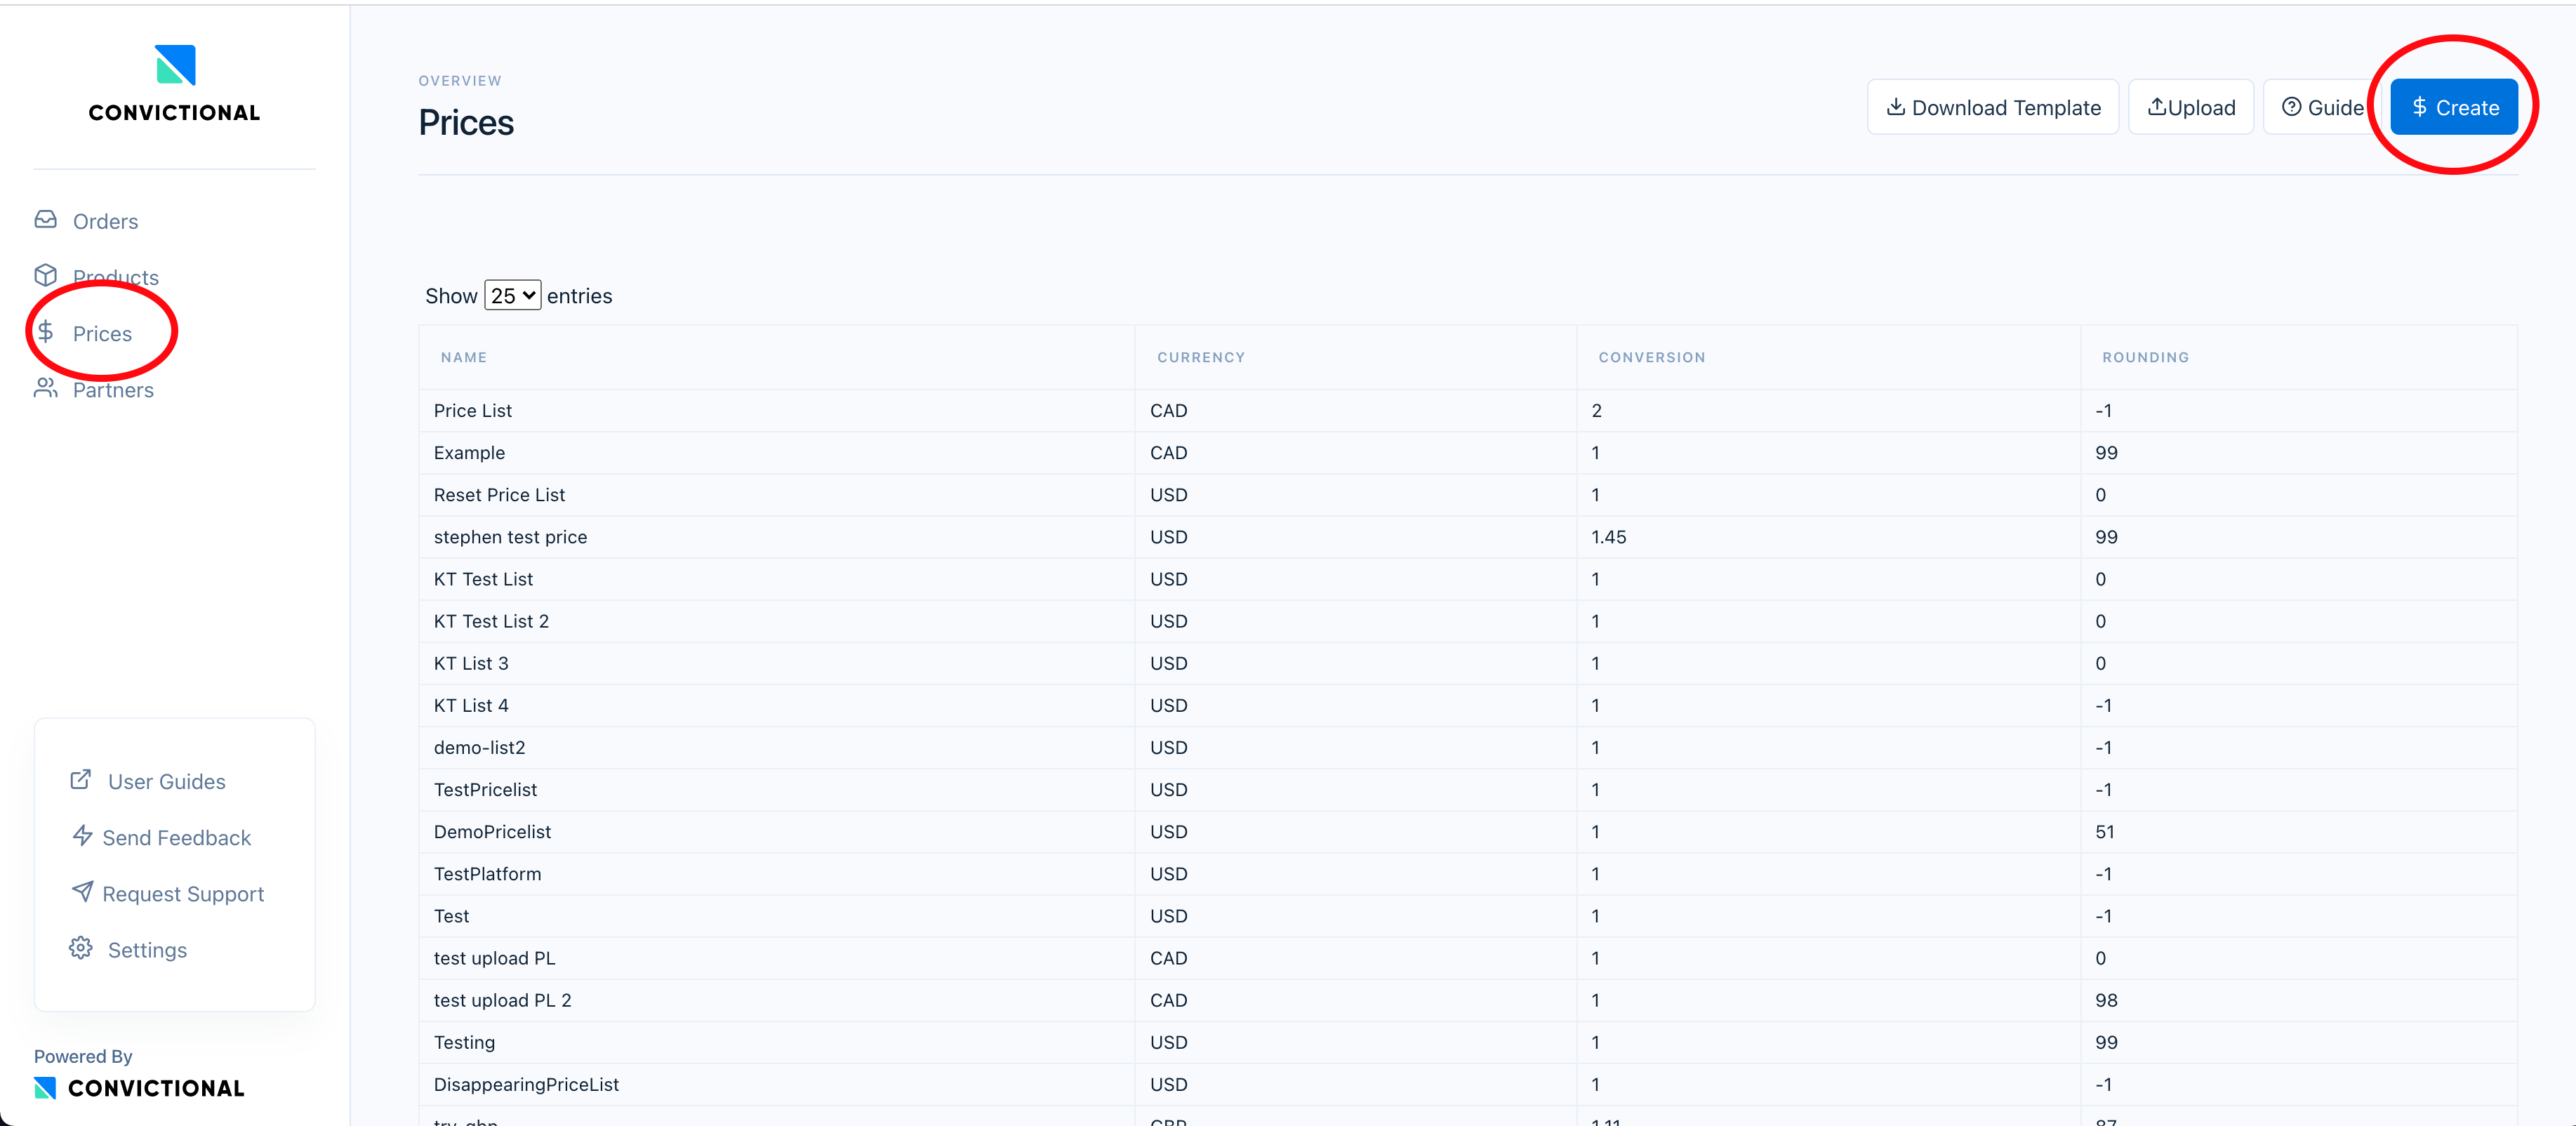
Task: Select the 'KT List 4' row
Action: pos(1468,705)
